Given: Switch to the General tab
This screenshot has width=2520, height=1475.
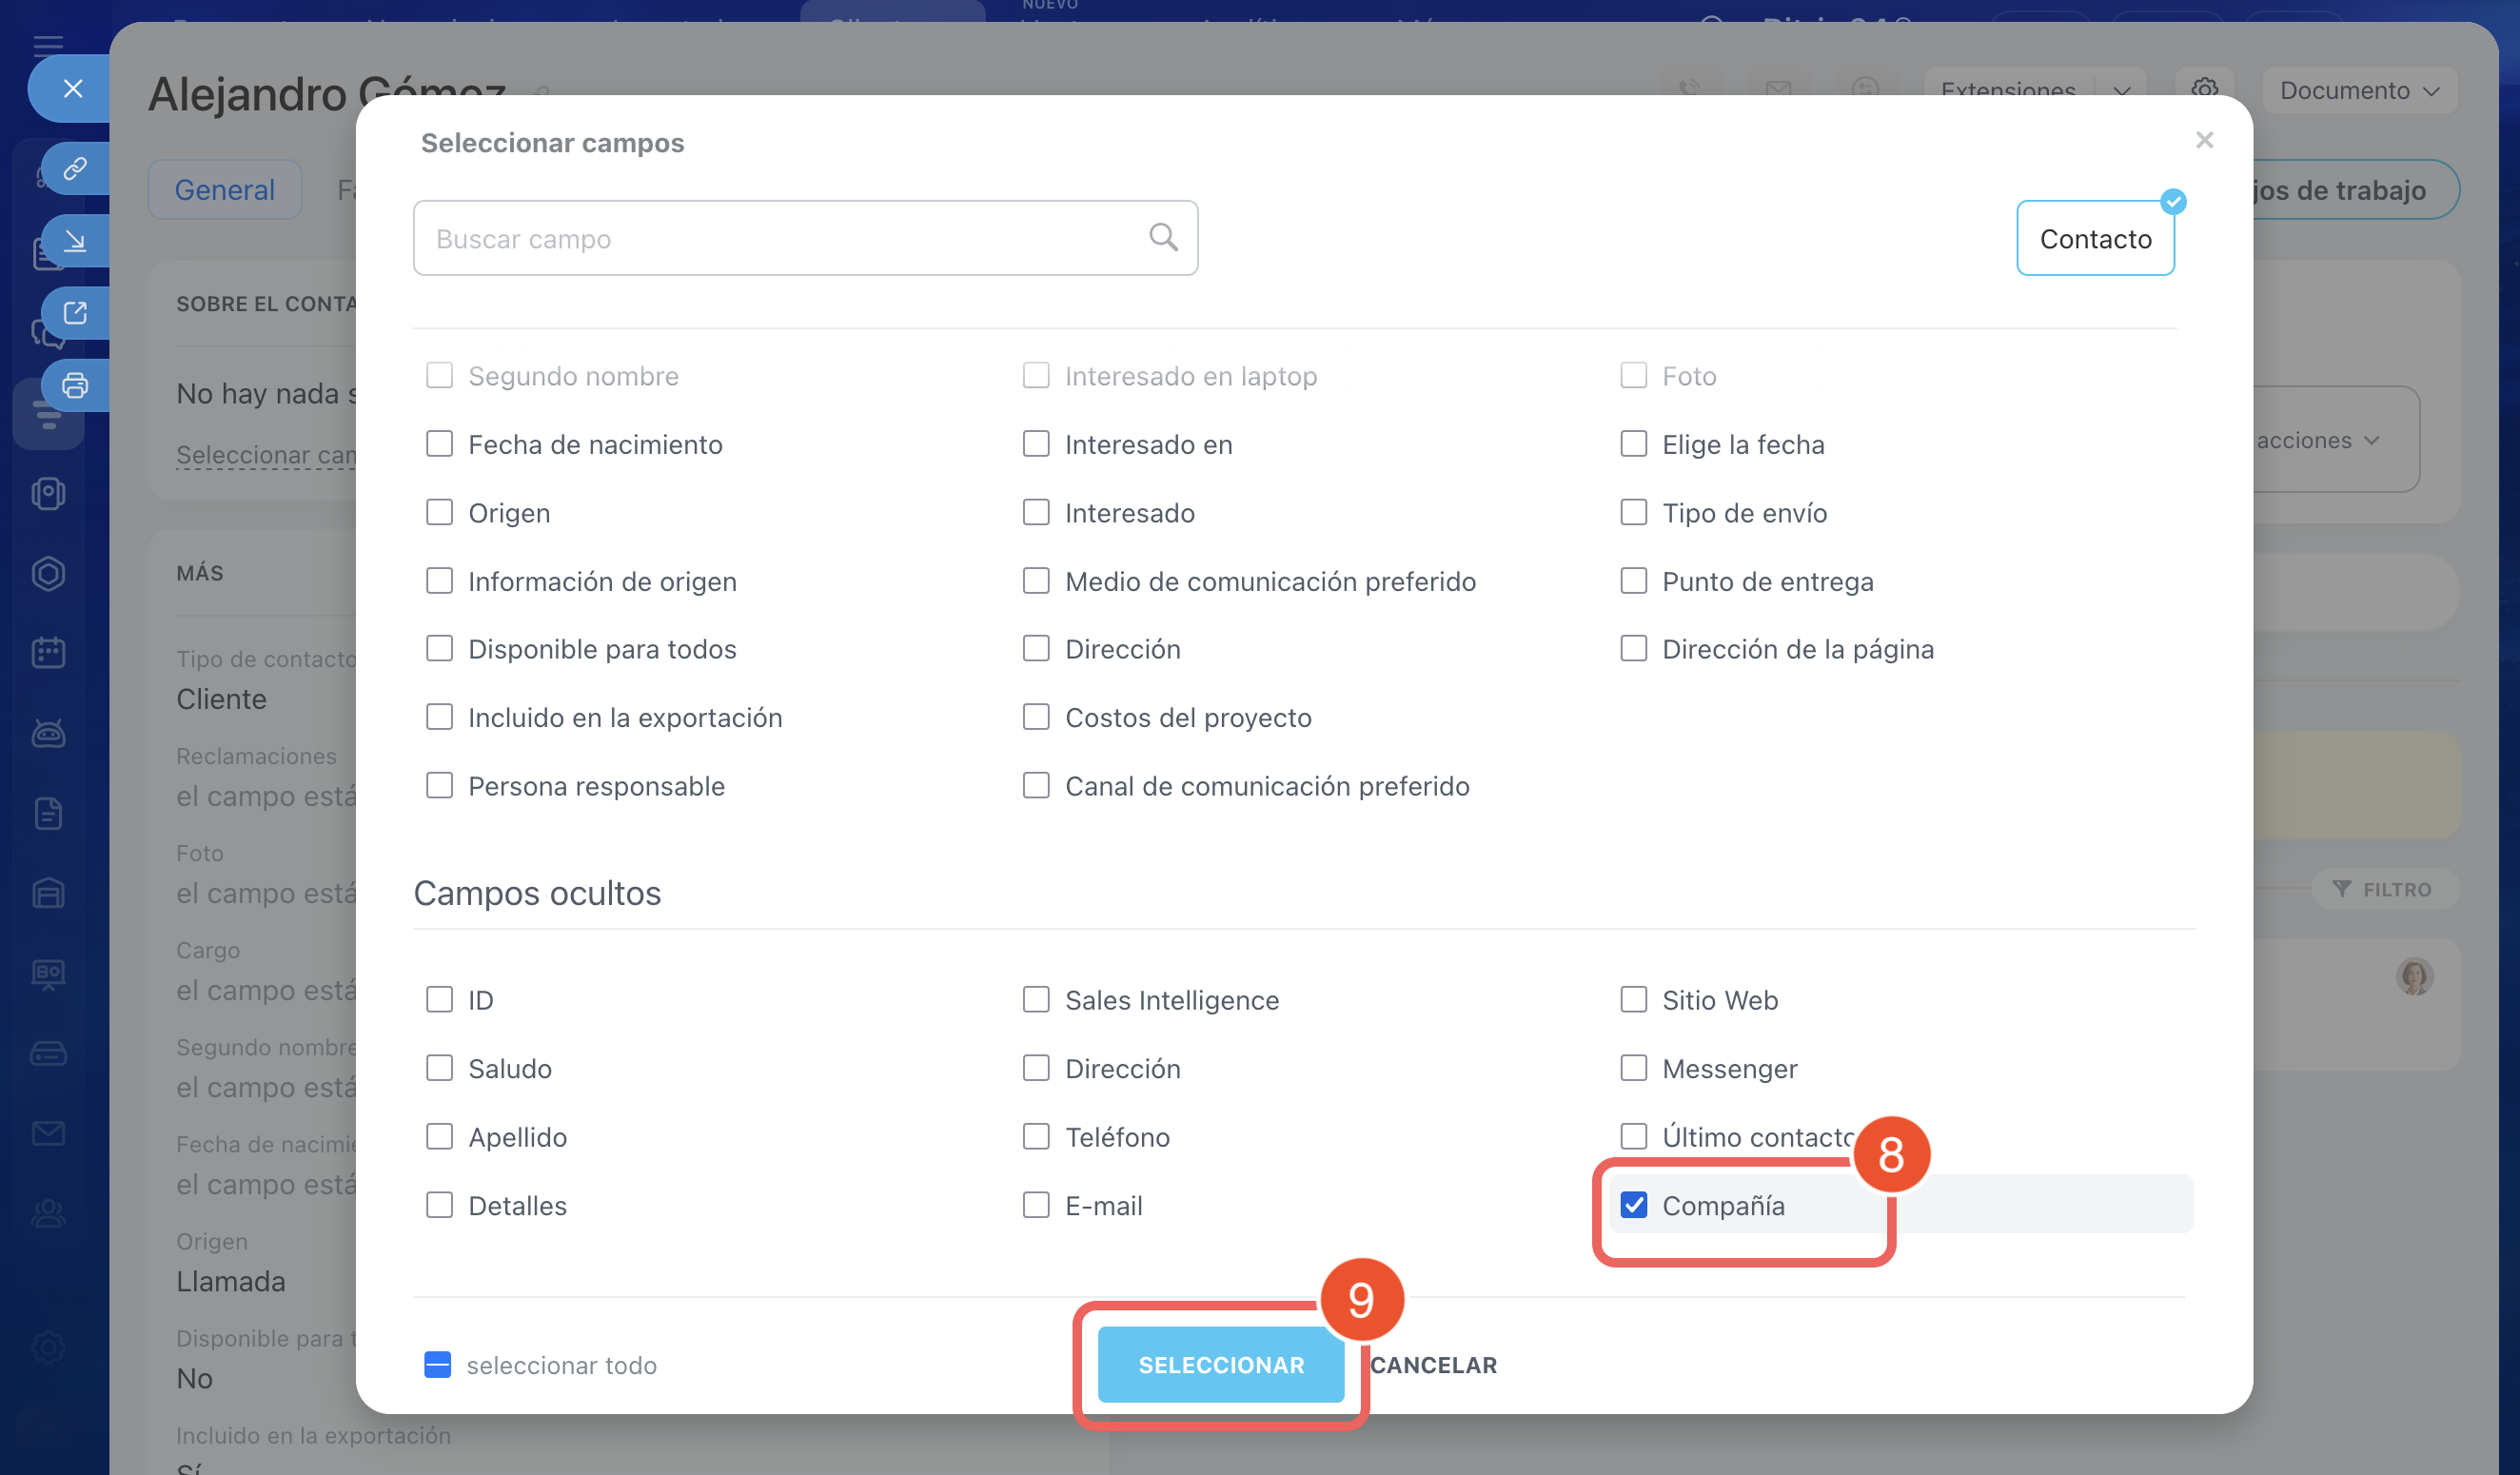Looking at the screenshot, I should pos(224,190).
